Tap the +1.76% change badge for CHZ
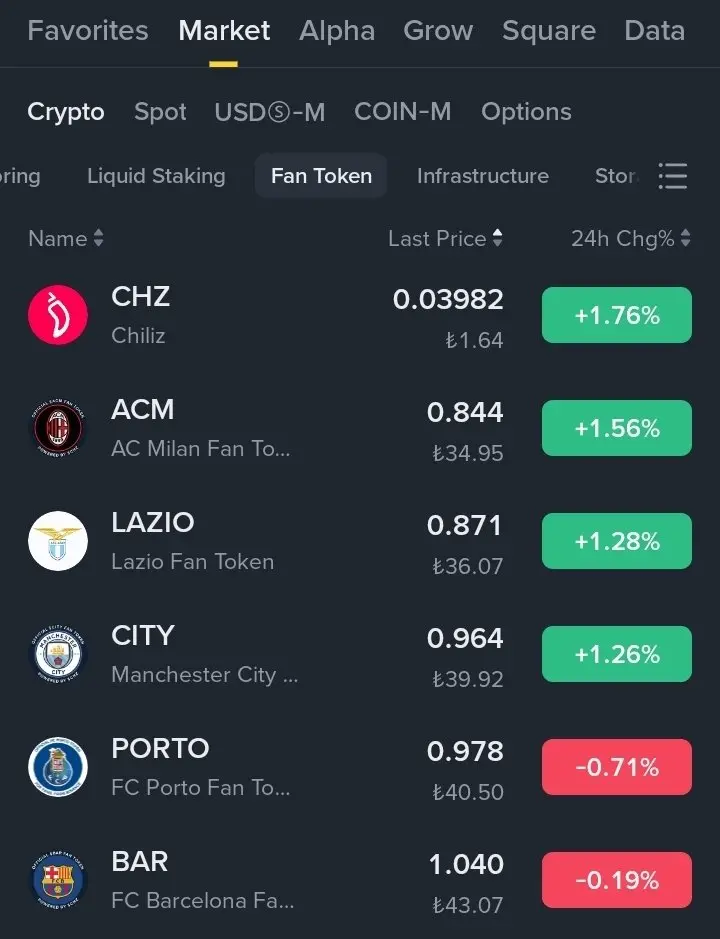 617,315
